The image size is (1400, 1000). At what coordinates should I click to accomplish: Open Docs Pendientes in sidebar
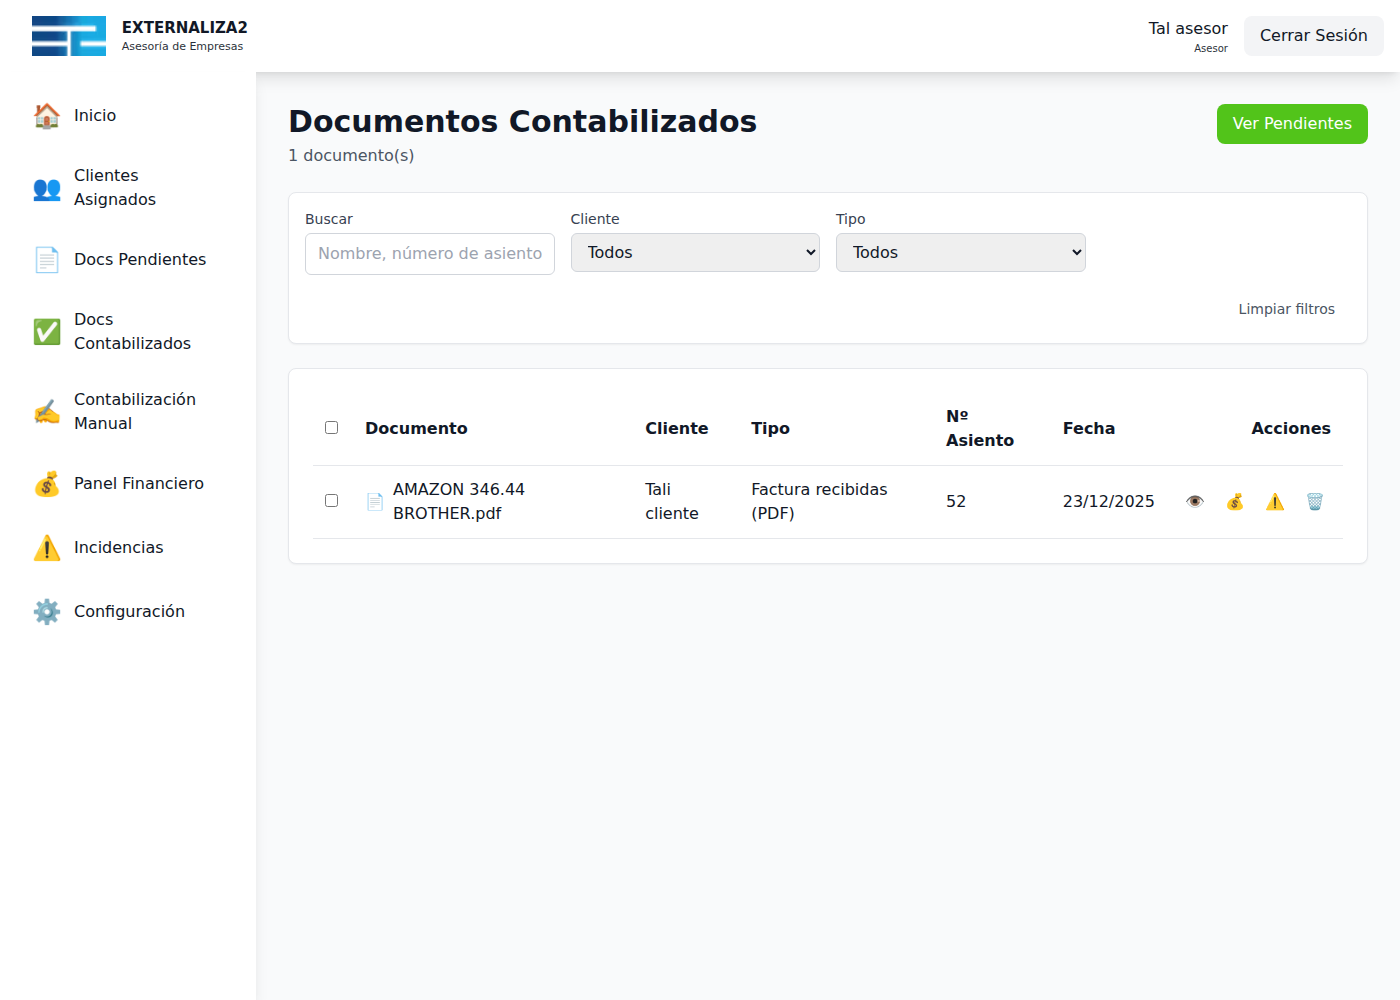(139, 260)
